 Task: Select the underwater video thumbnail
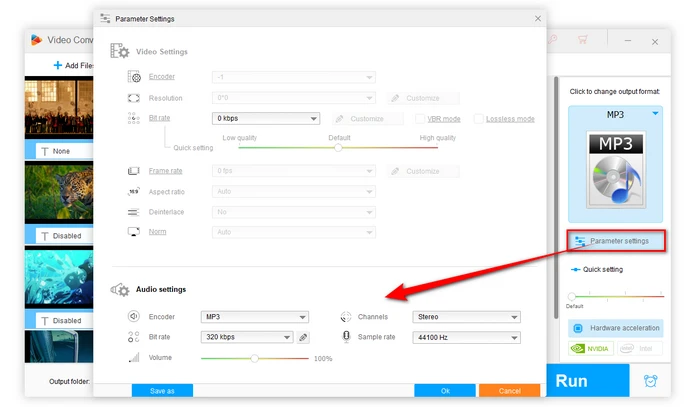point(59,277)
